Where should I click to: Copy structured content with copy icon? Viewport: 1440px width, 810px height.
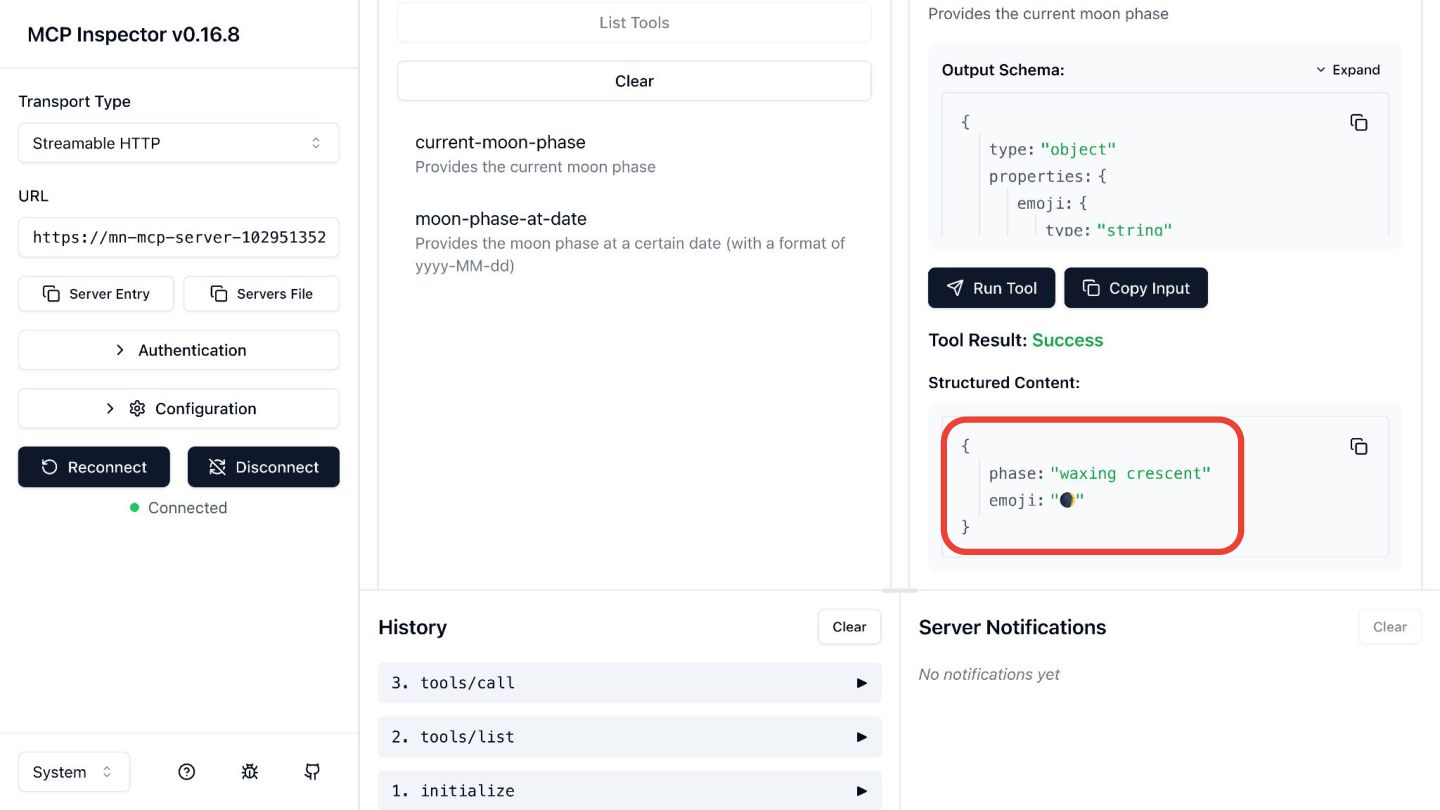[1358, 447]
